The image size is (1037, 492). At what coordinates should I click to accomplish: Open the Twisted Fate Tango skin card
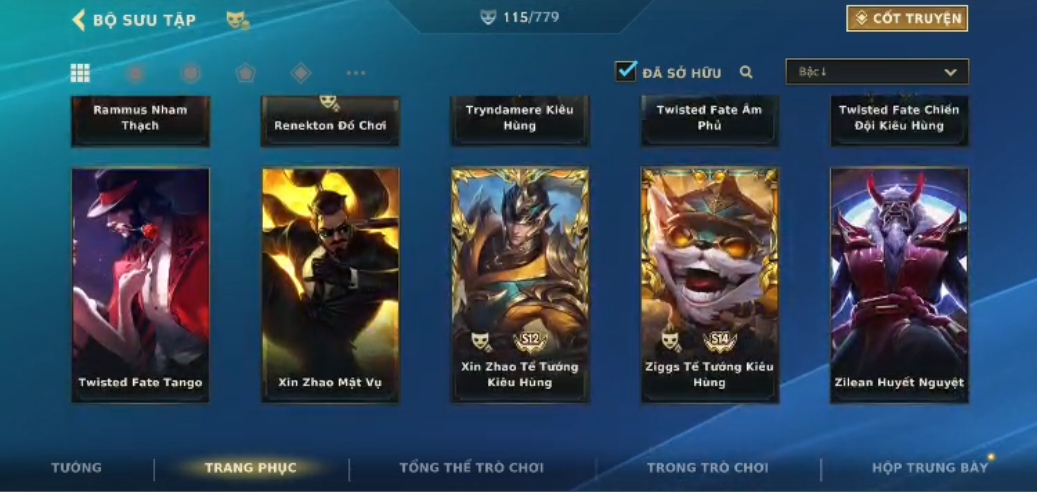[140, 285]
